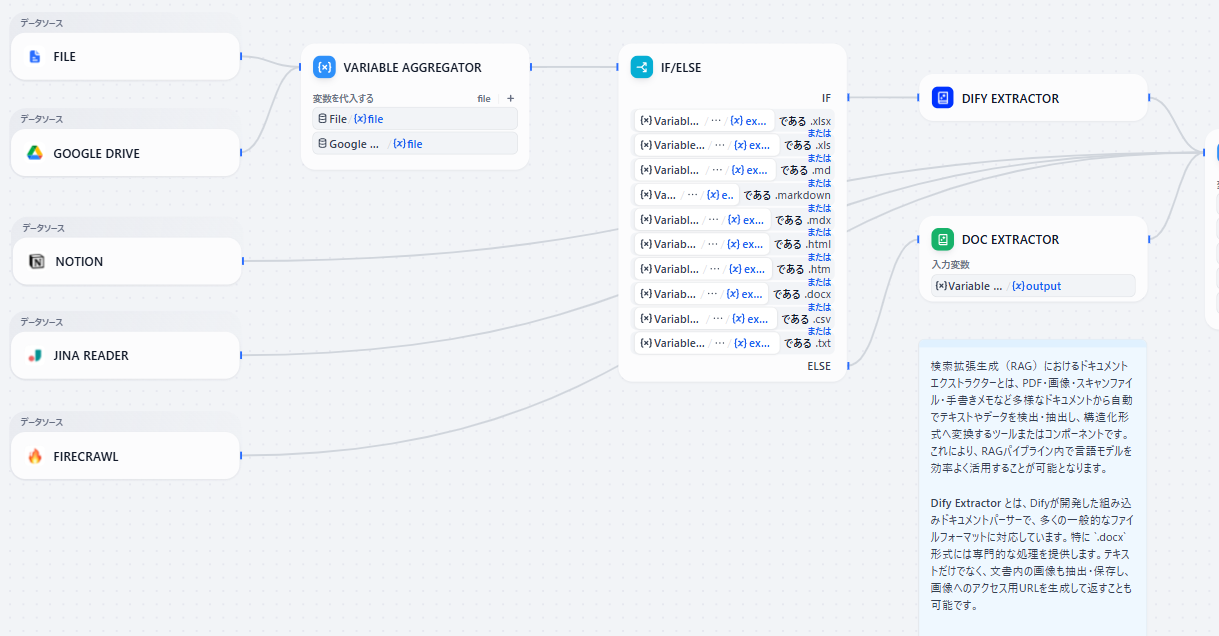Click the Doc Extractor Variable output input row
Viewport: 1219px width, 636px height.
coord(1033,286)
